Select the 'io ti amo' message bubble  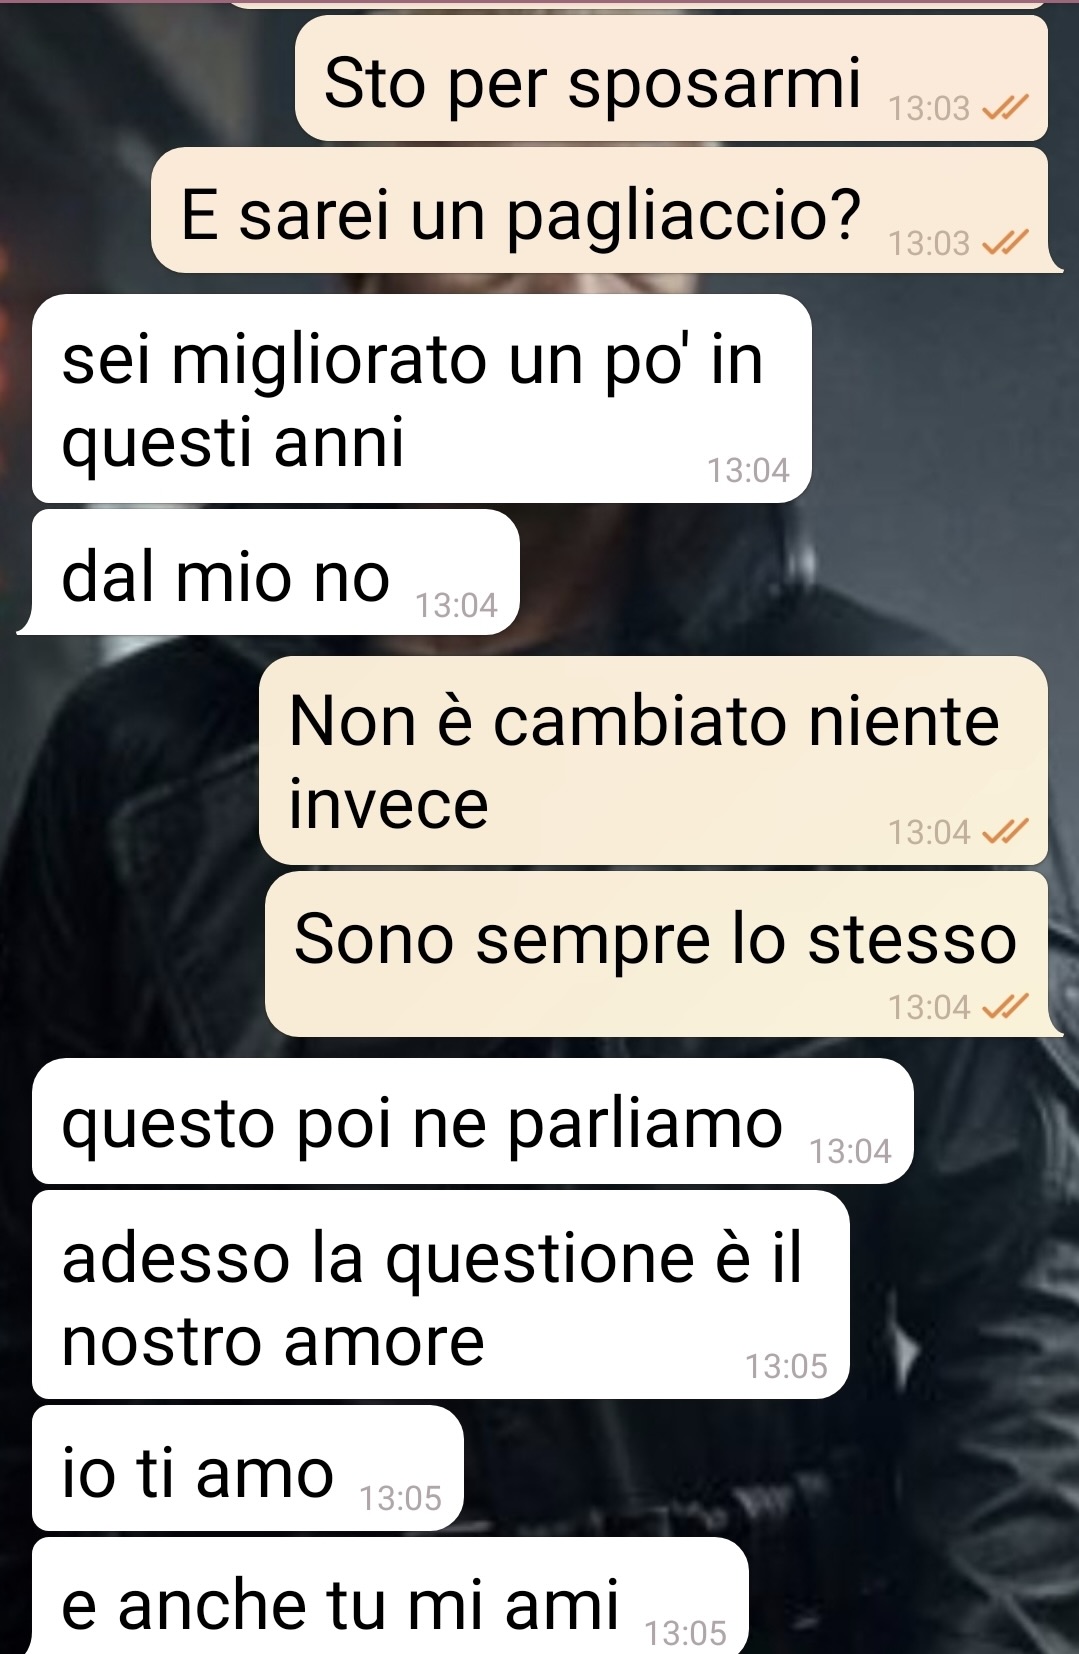tap(248, 1468)
